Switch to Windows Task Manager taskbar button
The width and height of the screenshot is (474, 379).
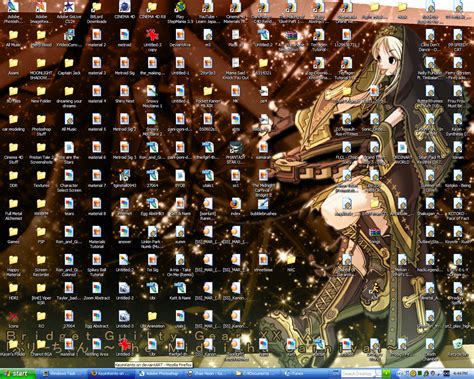click(62, 374)
